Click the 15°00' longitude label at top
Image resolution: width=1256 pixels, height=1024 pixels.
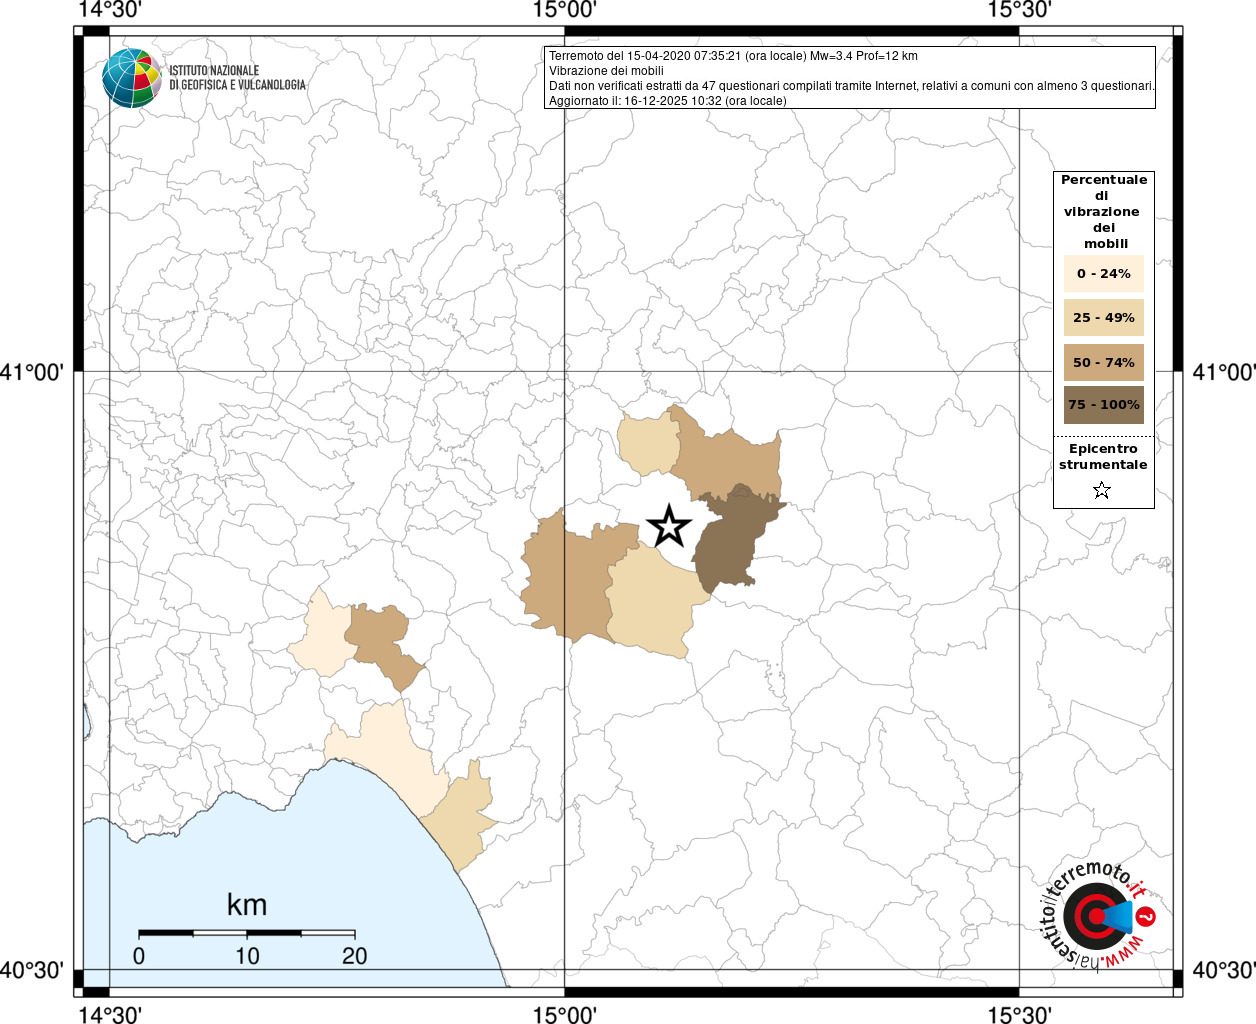click(565, 10)
